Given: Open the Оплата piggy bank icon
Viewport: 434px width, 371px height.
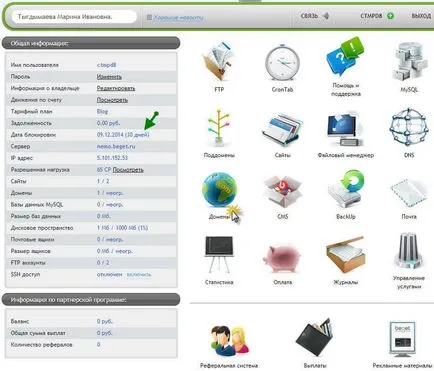Looking at the screenshot, I should coord(283,258).
